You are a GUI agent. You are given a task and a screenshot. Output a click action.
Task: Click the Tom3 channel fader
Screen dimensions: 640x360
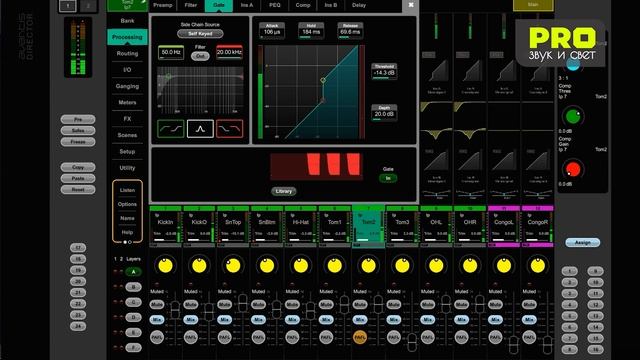pyautogui.click(x=412, y=342)
